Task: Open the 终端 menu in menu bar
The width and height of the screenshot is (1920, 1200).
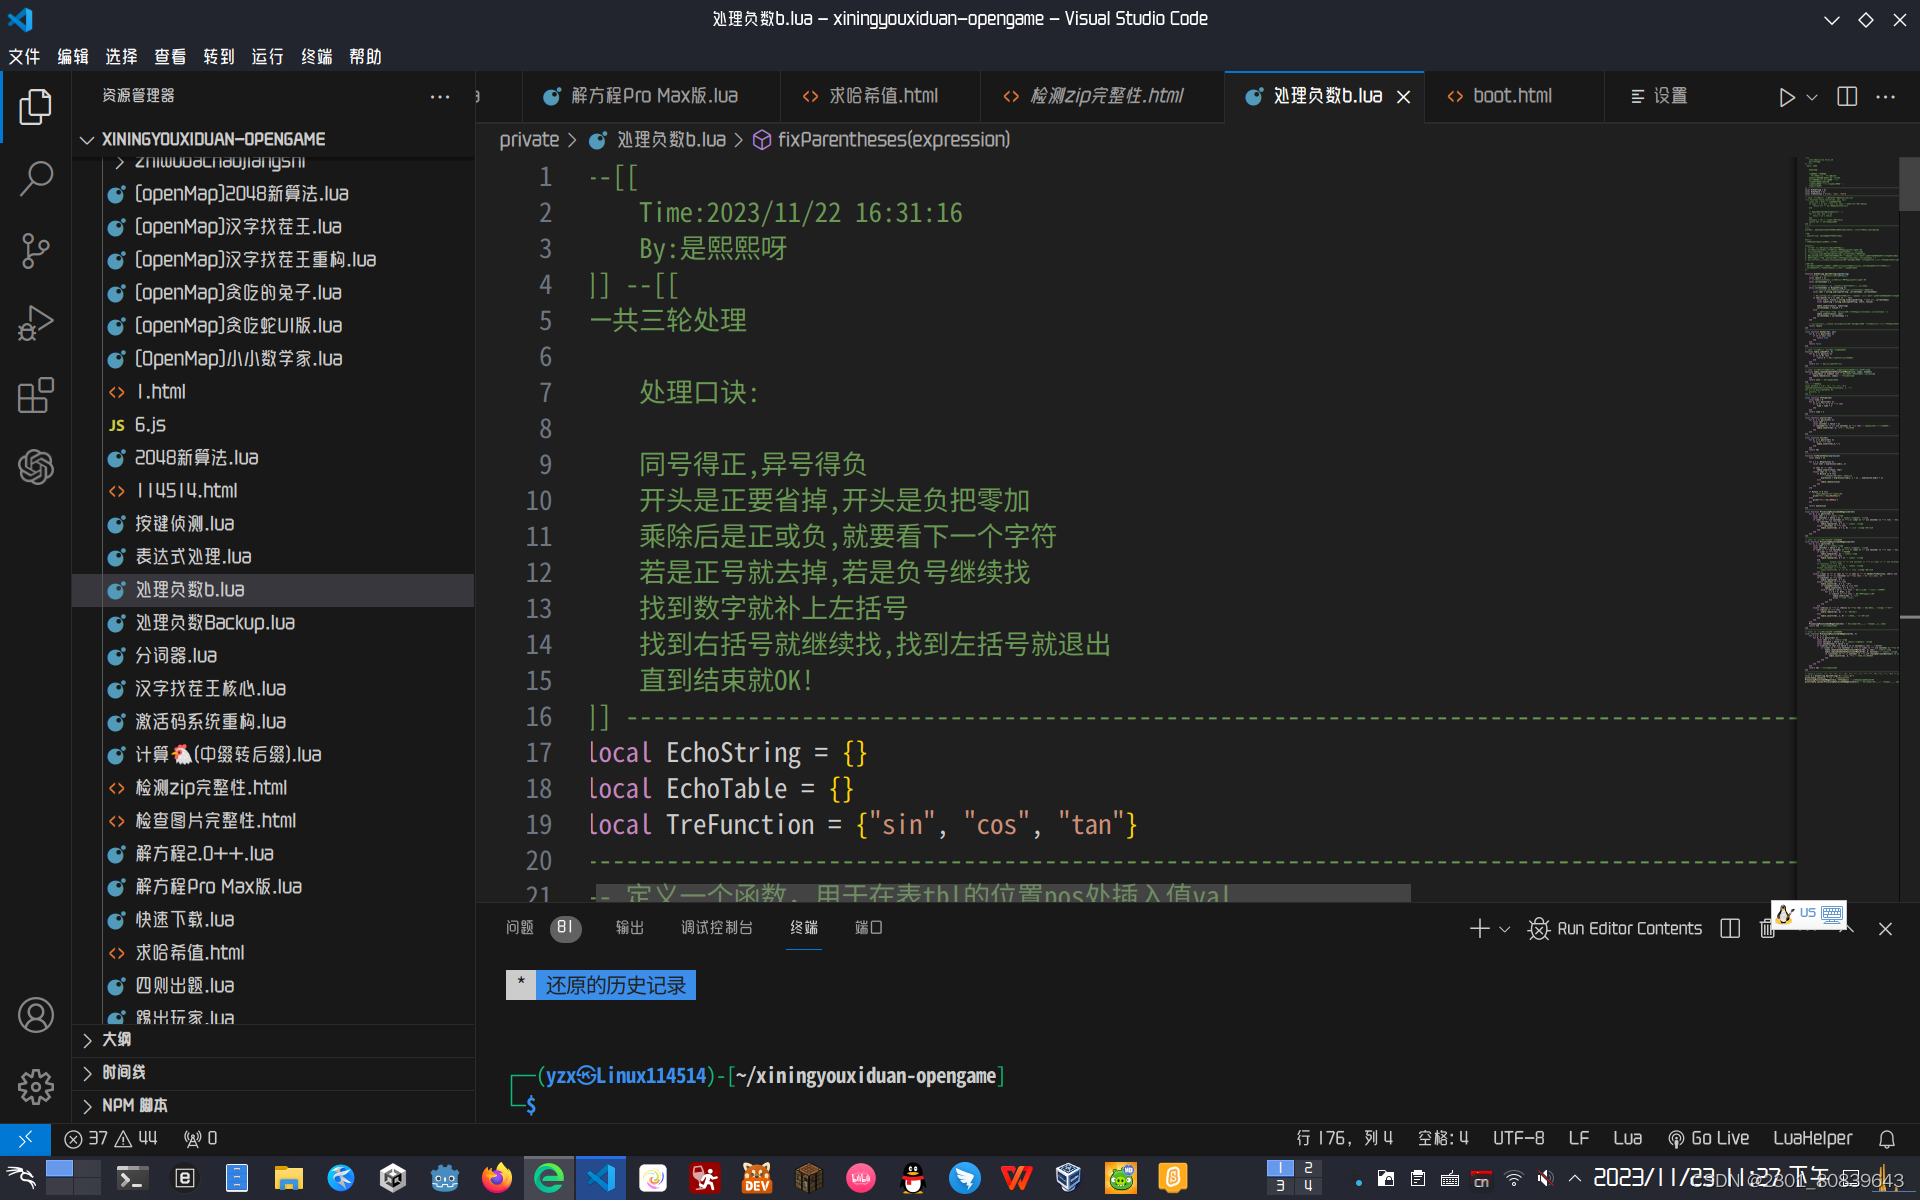Action: 316,57
